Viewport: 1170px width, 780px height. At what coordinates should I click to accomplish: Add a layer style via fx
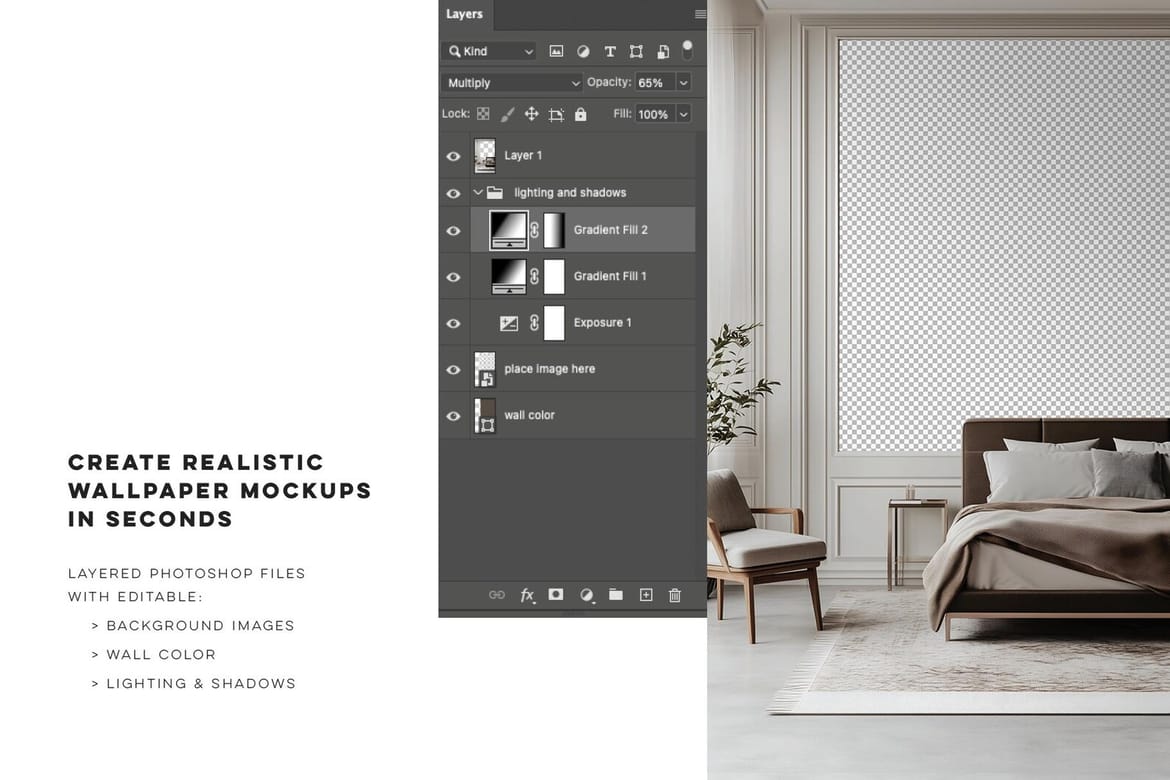[527, 595]
